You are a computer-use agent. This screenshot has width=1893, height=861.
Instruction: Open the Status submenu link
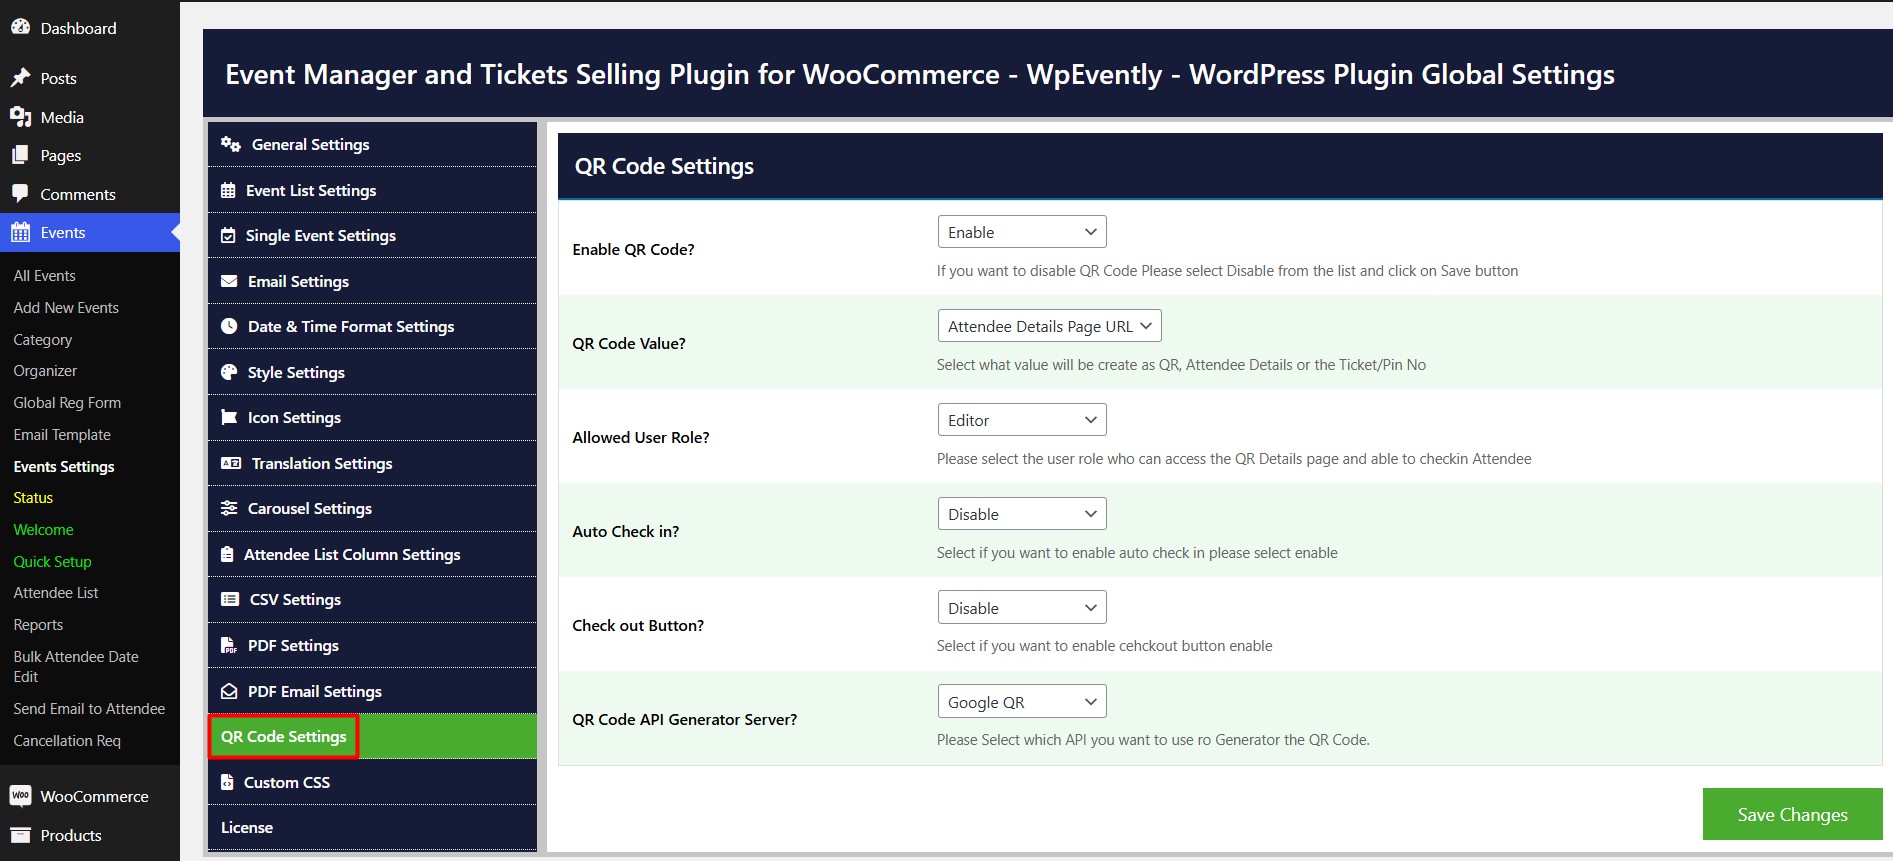(33, 498)
